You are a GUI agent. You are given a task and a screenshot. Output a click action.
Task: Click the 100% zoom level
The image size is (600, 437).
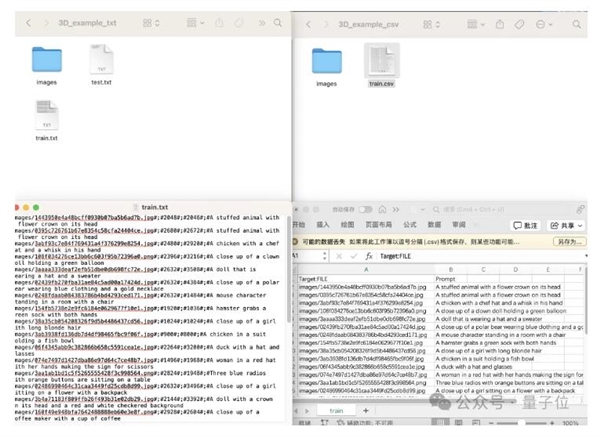tap(570, 423)
